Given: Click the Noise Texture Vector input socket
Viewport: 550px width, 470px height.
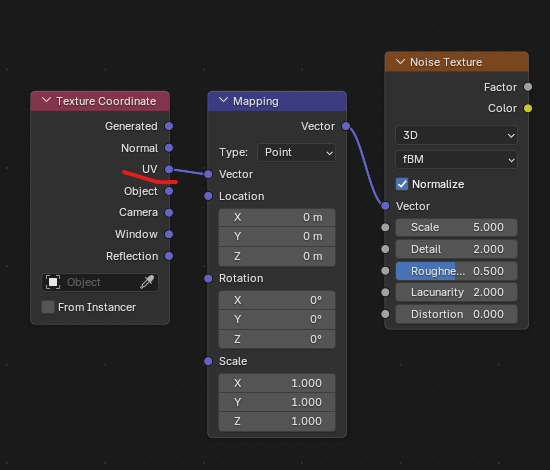Looking at the screenshot, I should tap(385, 206).
